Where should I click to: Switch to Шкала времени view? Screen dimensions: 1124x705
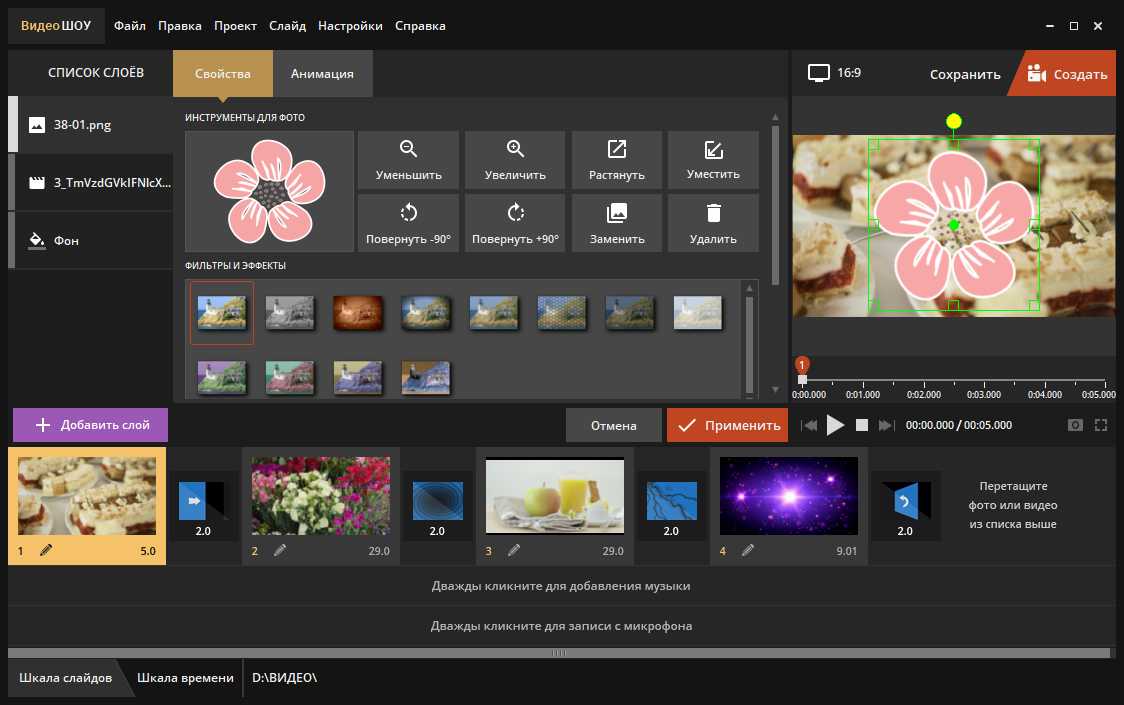click(x=186, y=678)
